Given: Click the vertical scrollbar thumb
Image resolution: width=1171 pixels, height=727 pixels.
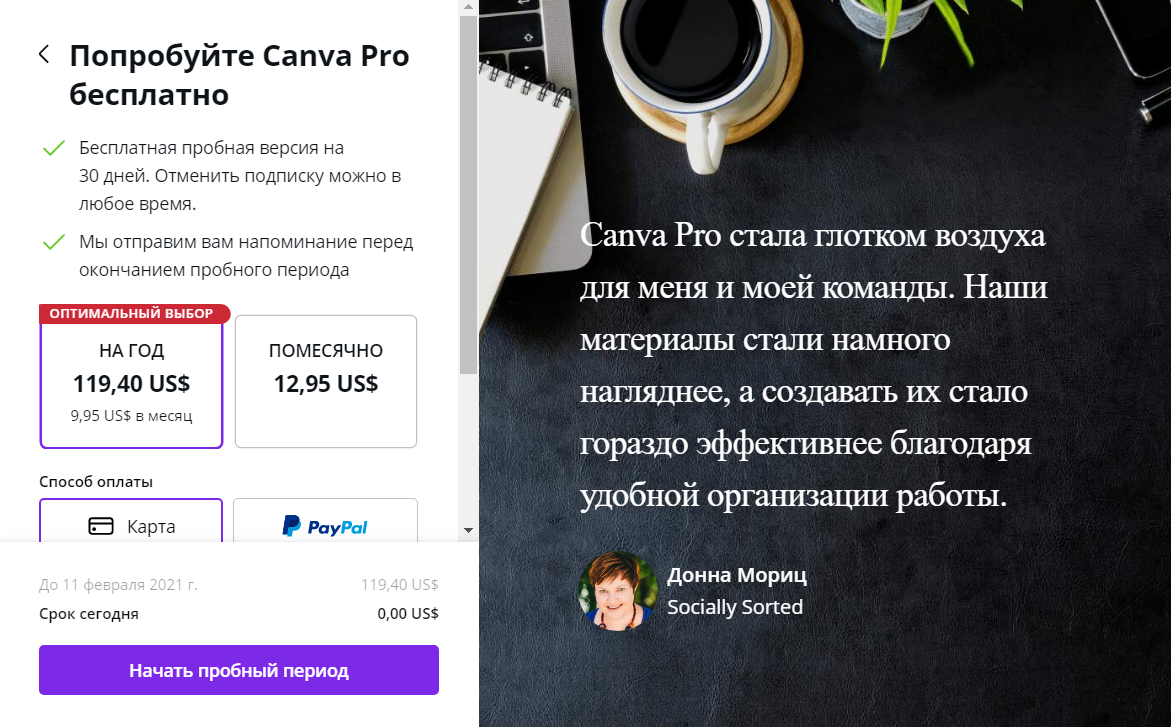Looking at the screenshot, I should [x=468, y=194].
